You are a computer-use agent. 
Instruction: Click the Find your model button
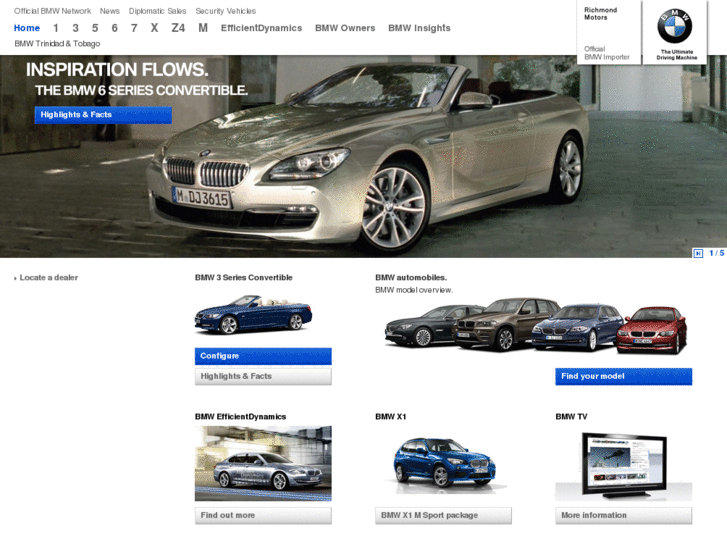[x=624, y=376]
